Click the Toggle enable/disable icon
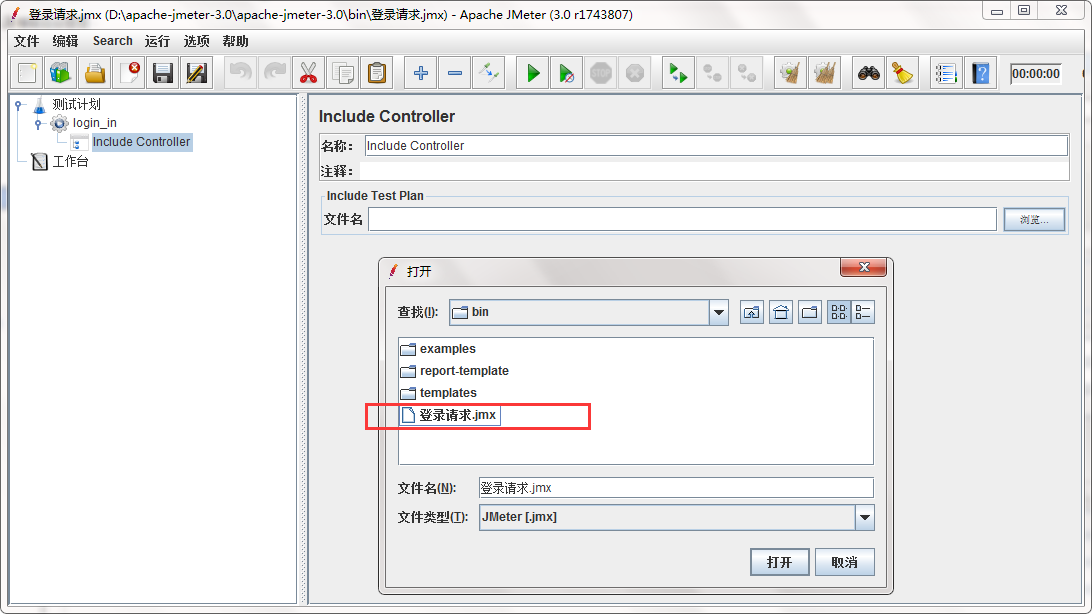The height and width of the screenshot is (614, 1092). pyautogui.click(x=489, y=72)
